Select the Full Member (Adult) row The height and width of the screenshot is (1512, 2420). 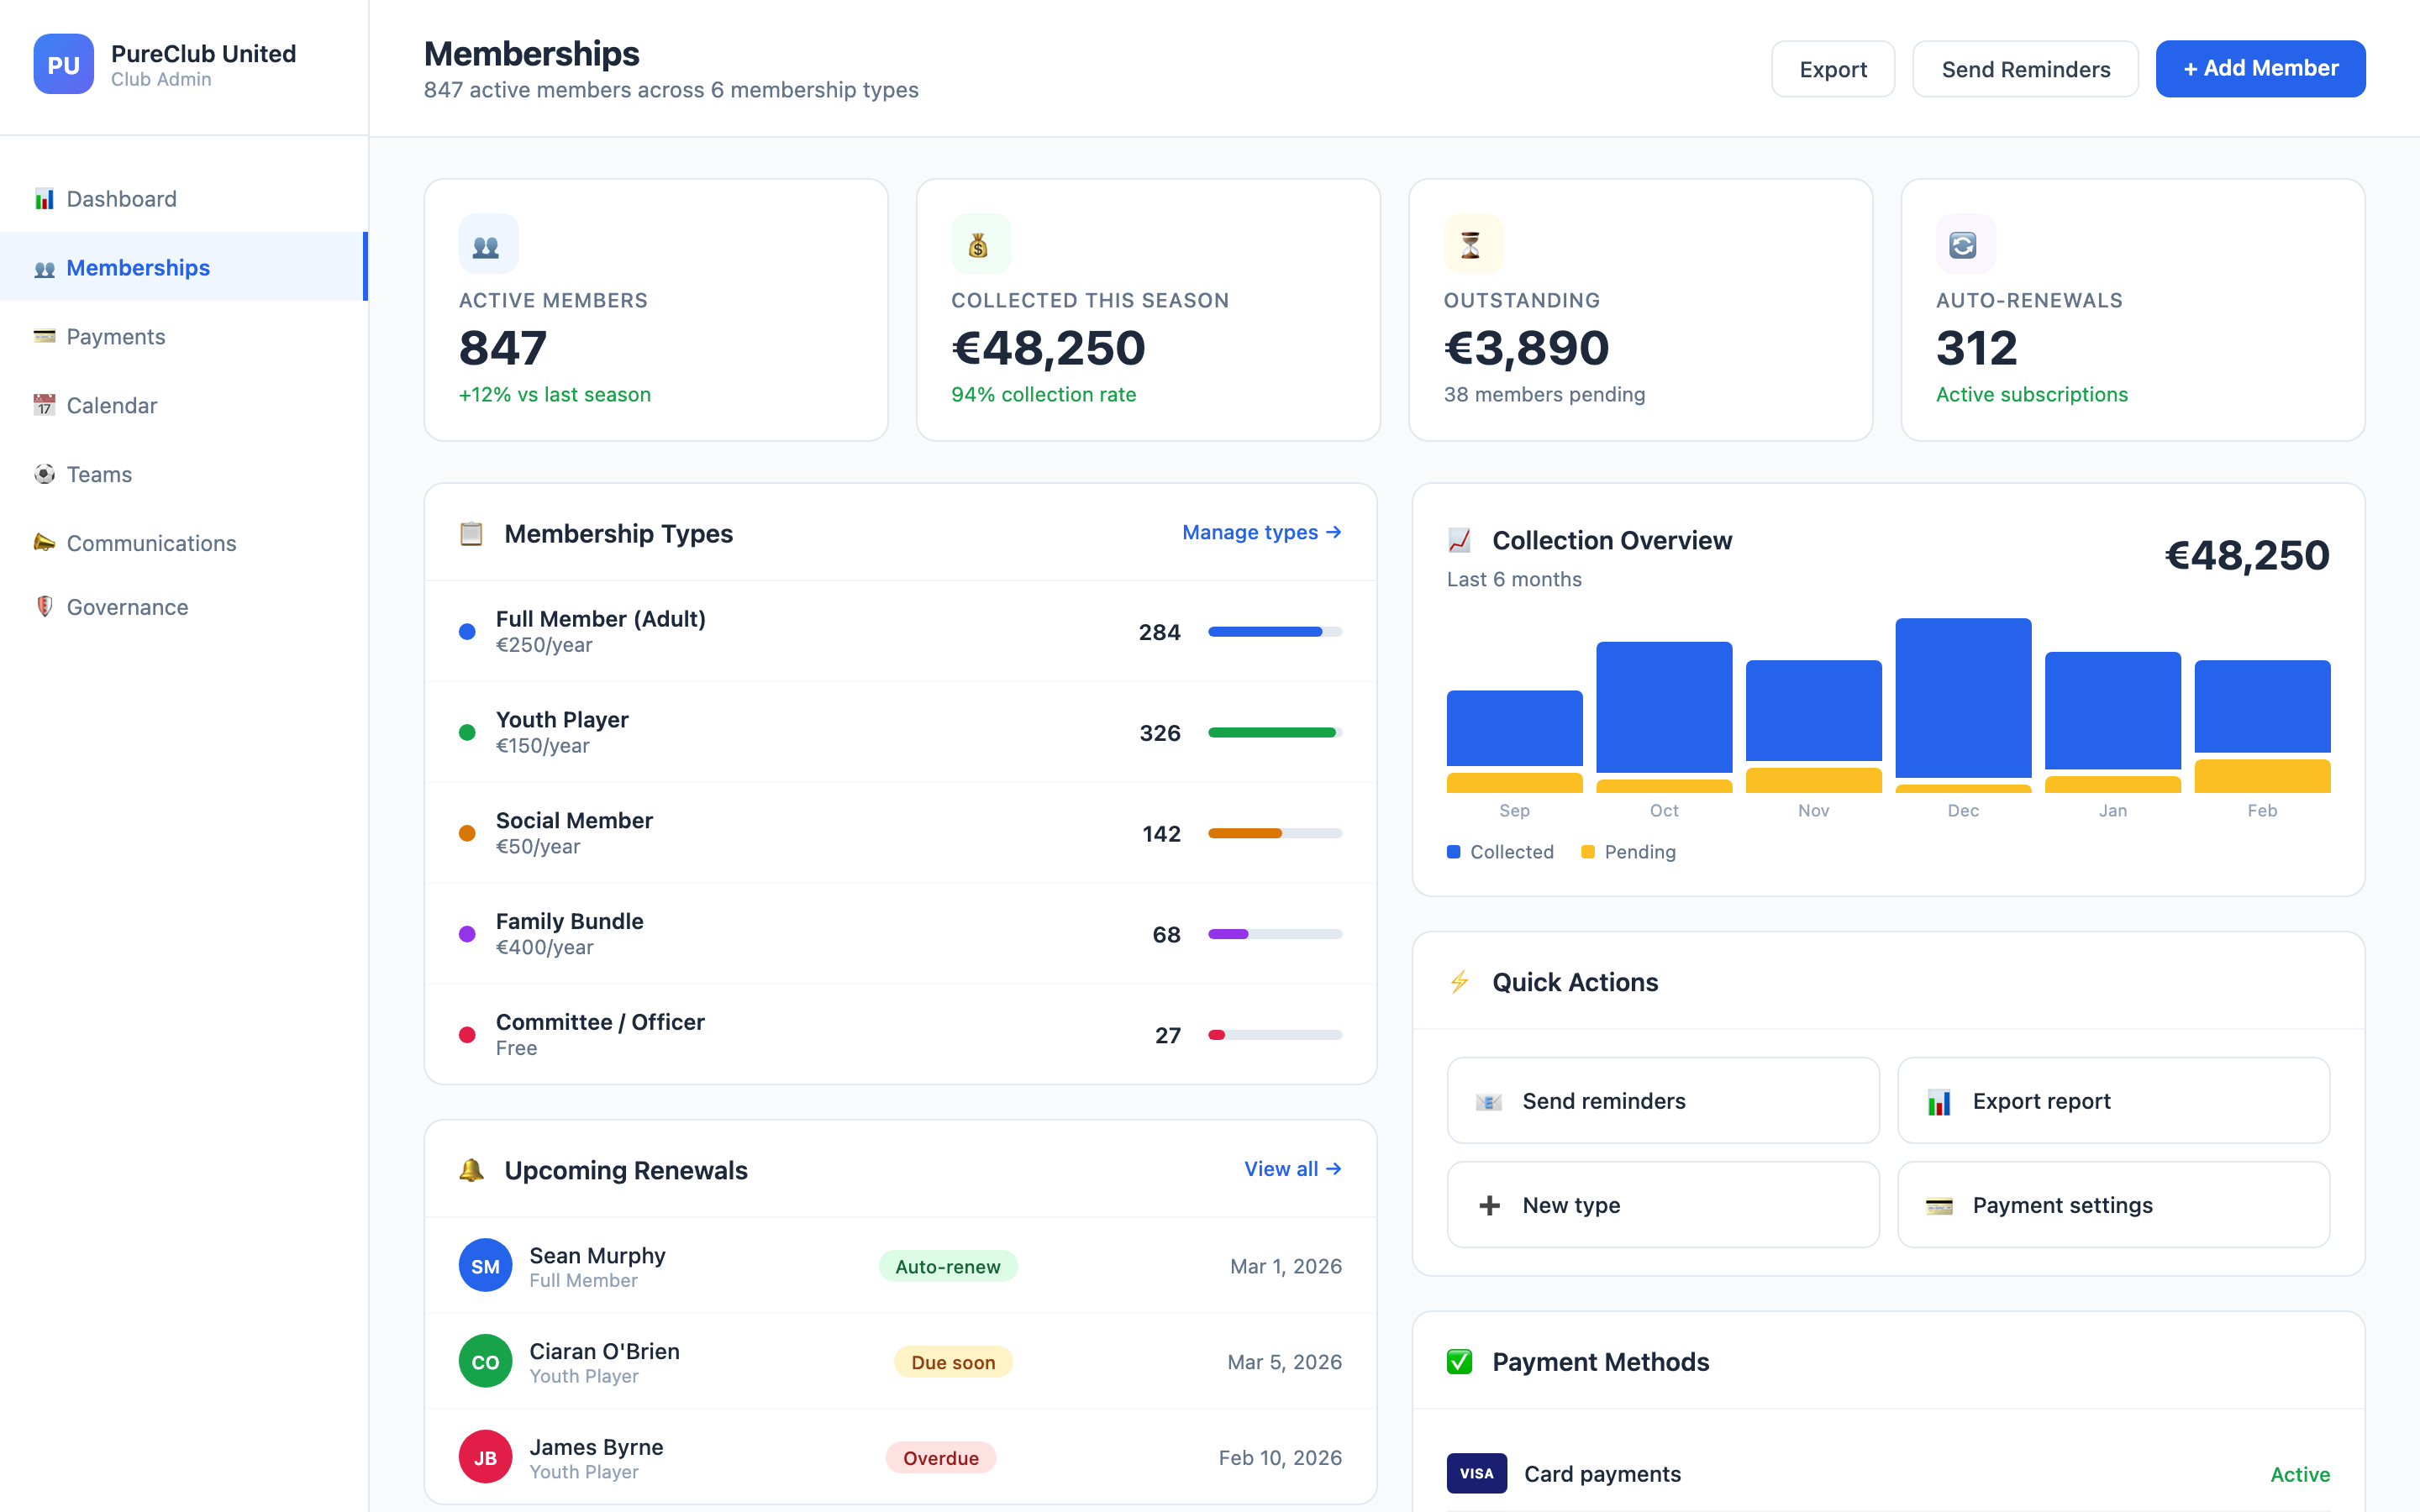pos(900,632)
